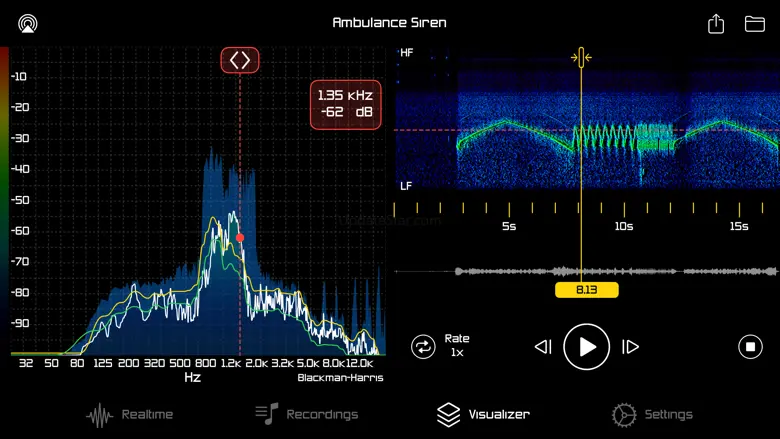The image size is (780, 439).
Task: Click the LF label on spectrogram
Action: 406,186
